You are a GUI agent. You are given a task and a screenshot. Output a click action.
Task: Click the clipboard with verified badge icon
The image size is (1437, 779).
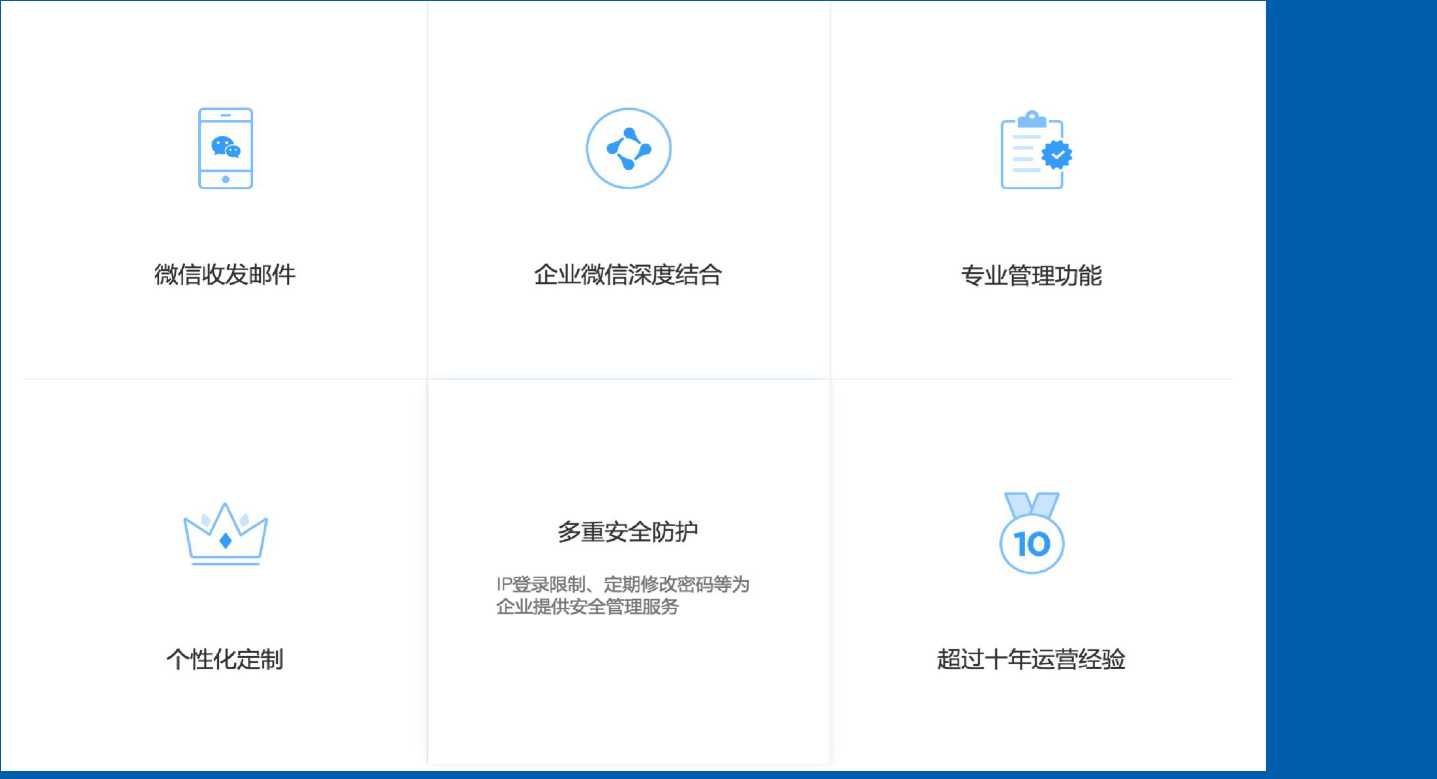tap(1035, 150)
